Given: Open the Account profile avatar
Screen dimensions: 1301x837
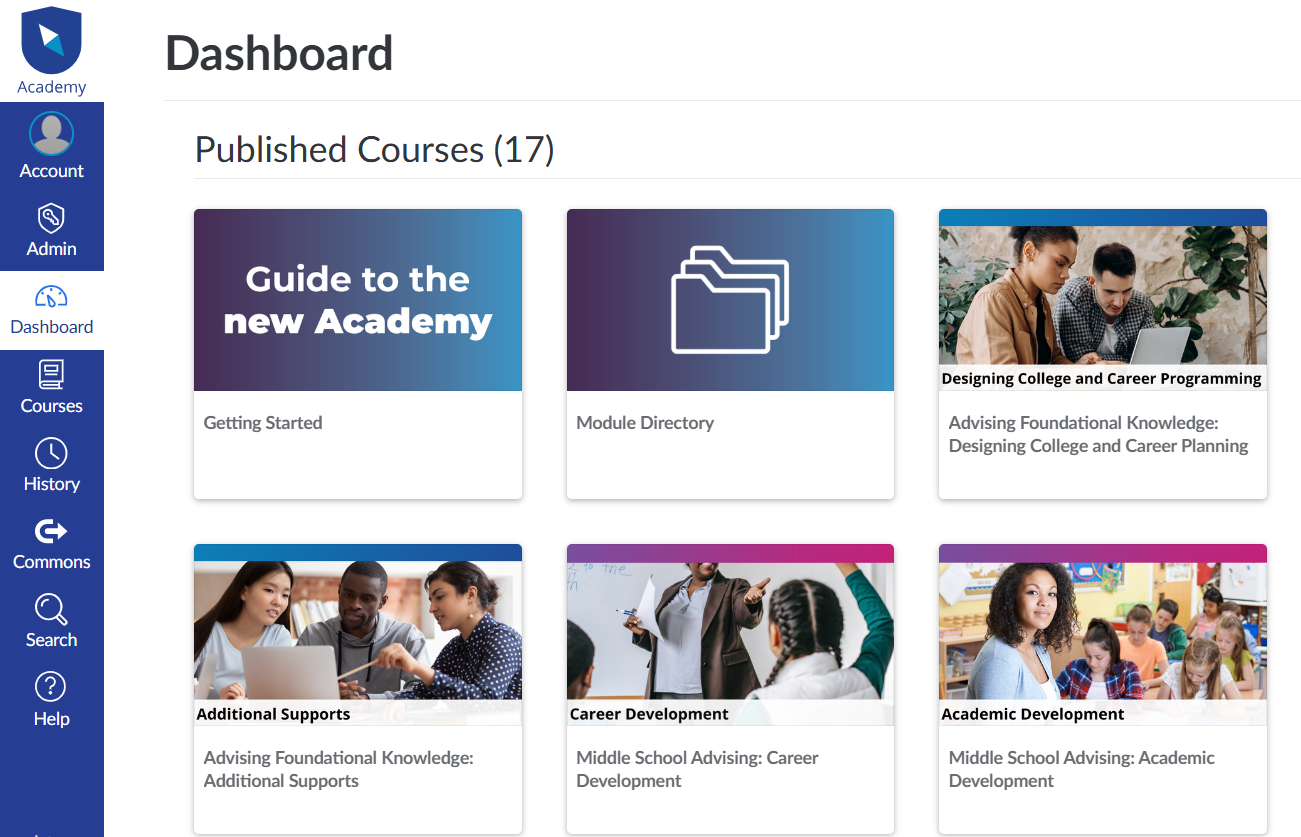Looking at the screenshot, I should pyautogui.click(x=51, y=133).
